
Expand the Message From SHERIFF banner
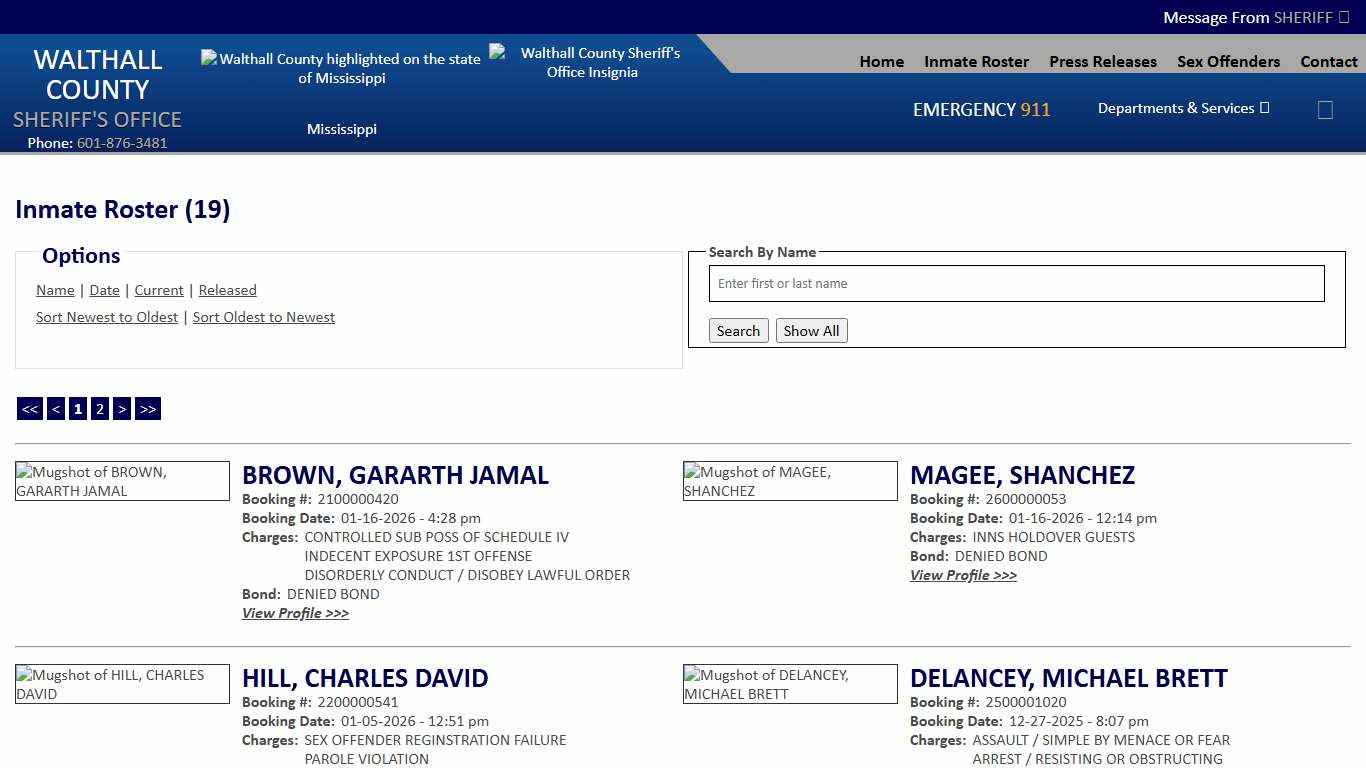click(x=1256, y=17)
